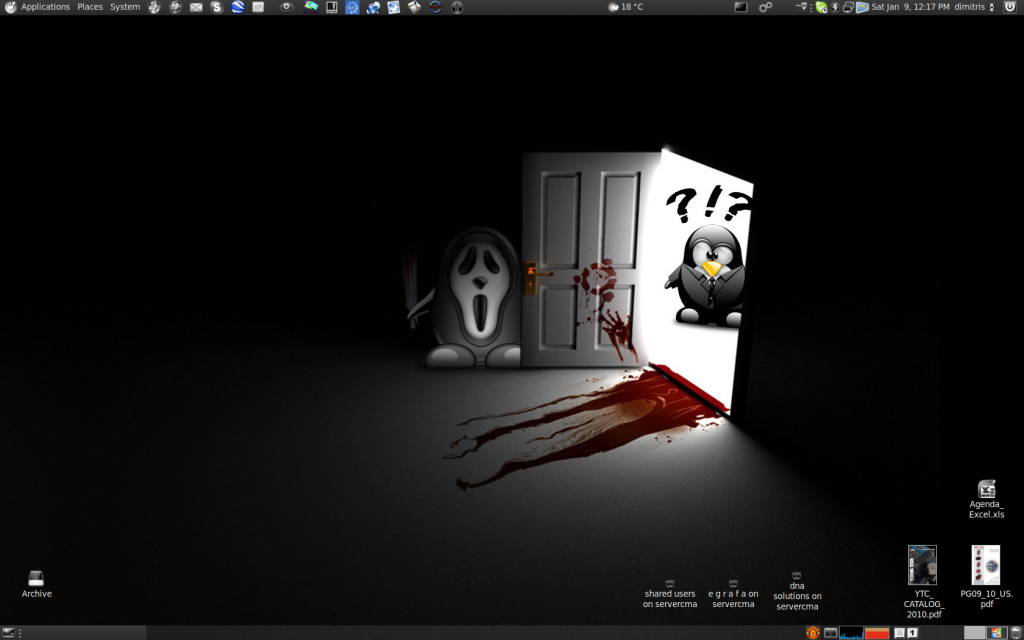Open the red-orange usage graph applet
Image resolution: width=1024 pixels, height=640 pixels.
click(877, 633)
